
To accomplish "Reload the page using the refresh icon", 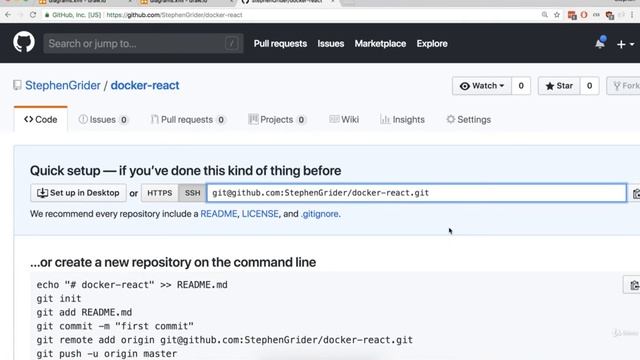I will (33, 15).
